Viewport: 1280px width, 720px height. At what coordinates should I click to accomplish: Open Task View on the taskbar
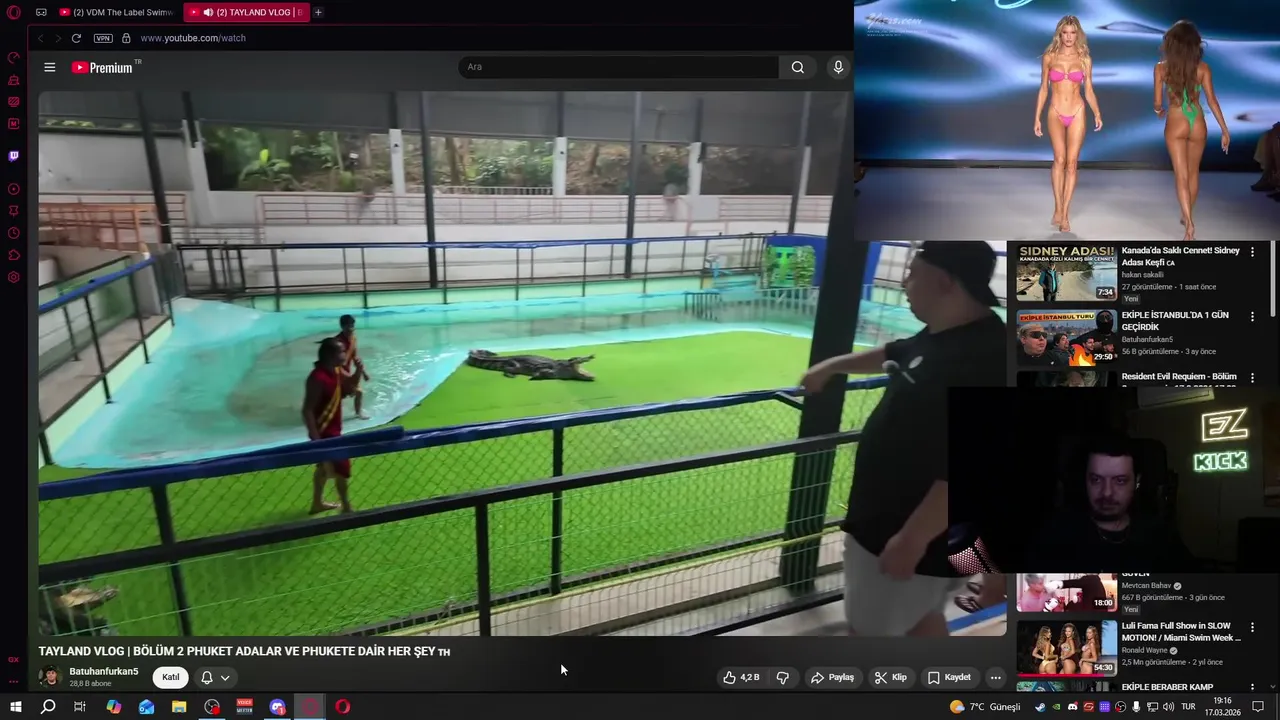tap(80, 707)
